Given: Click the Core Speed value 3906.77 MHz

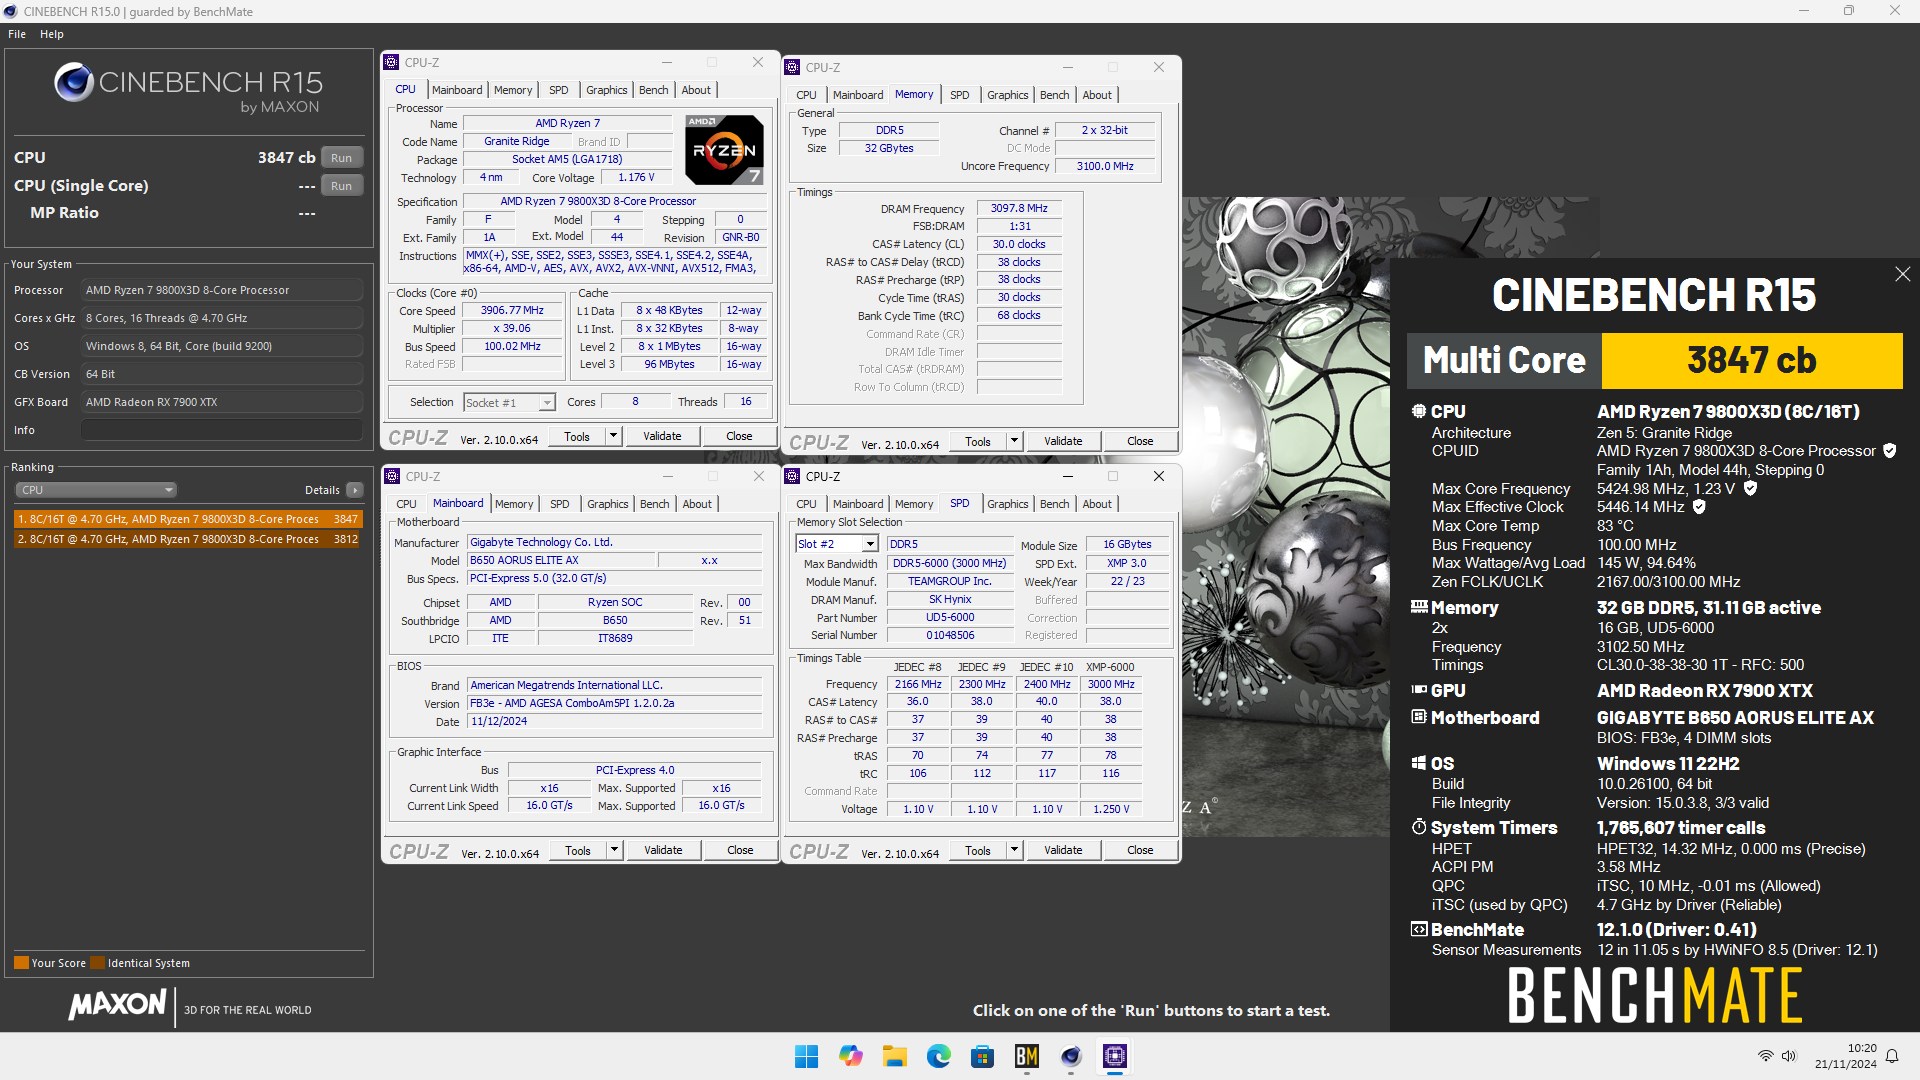Looking at the screenshot, I should pyautogui.click(x=513, y=311).
